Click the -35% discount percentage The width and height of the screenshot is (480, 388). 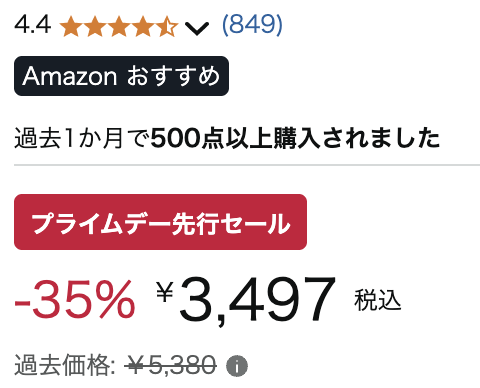click(x=75, y=299)
